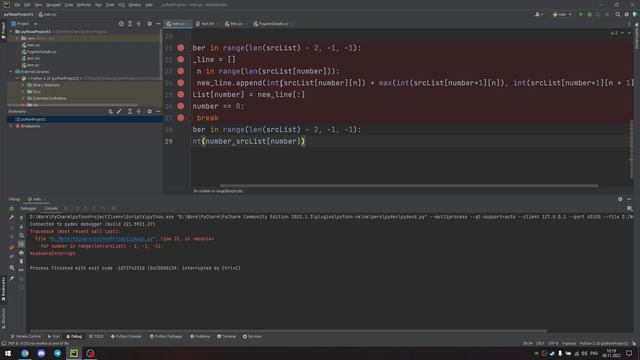Expand the DLLs library node
Viewport: 640px width, 360px height.
click(x=23, y=91)
